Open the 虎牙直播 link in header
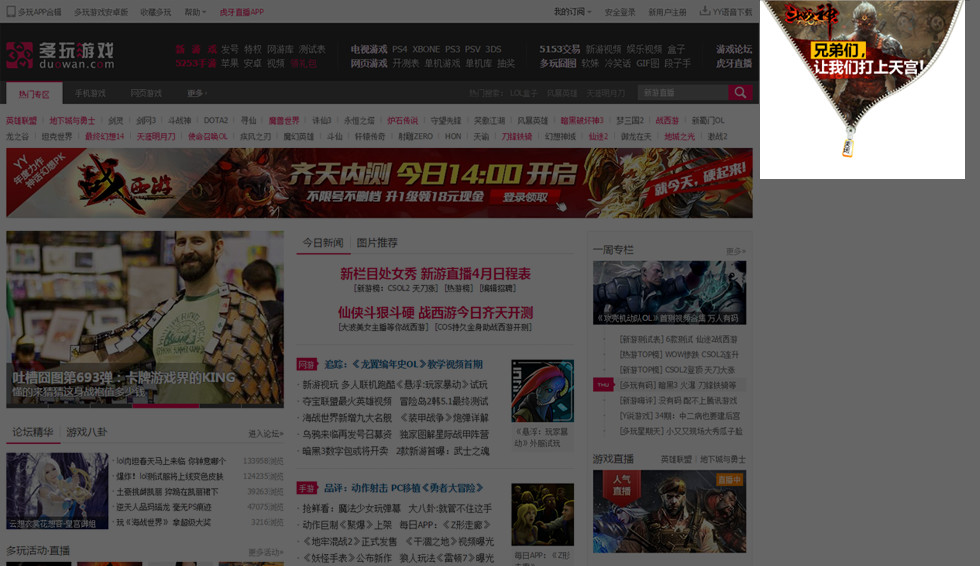Viewport: 980px width, 566px height. click(x=734, y=63)
